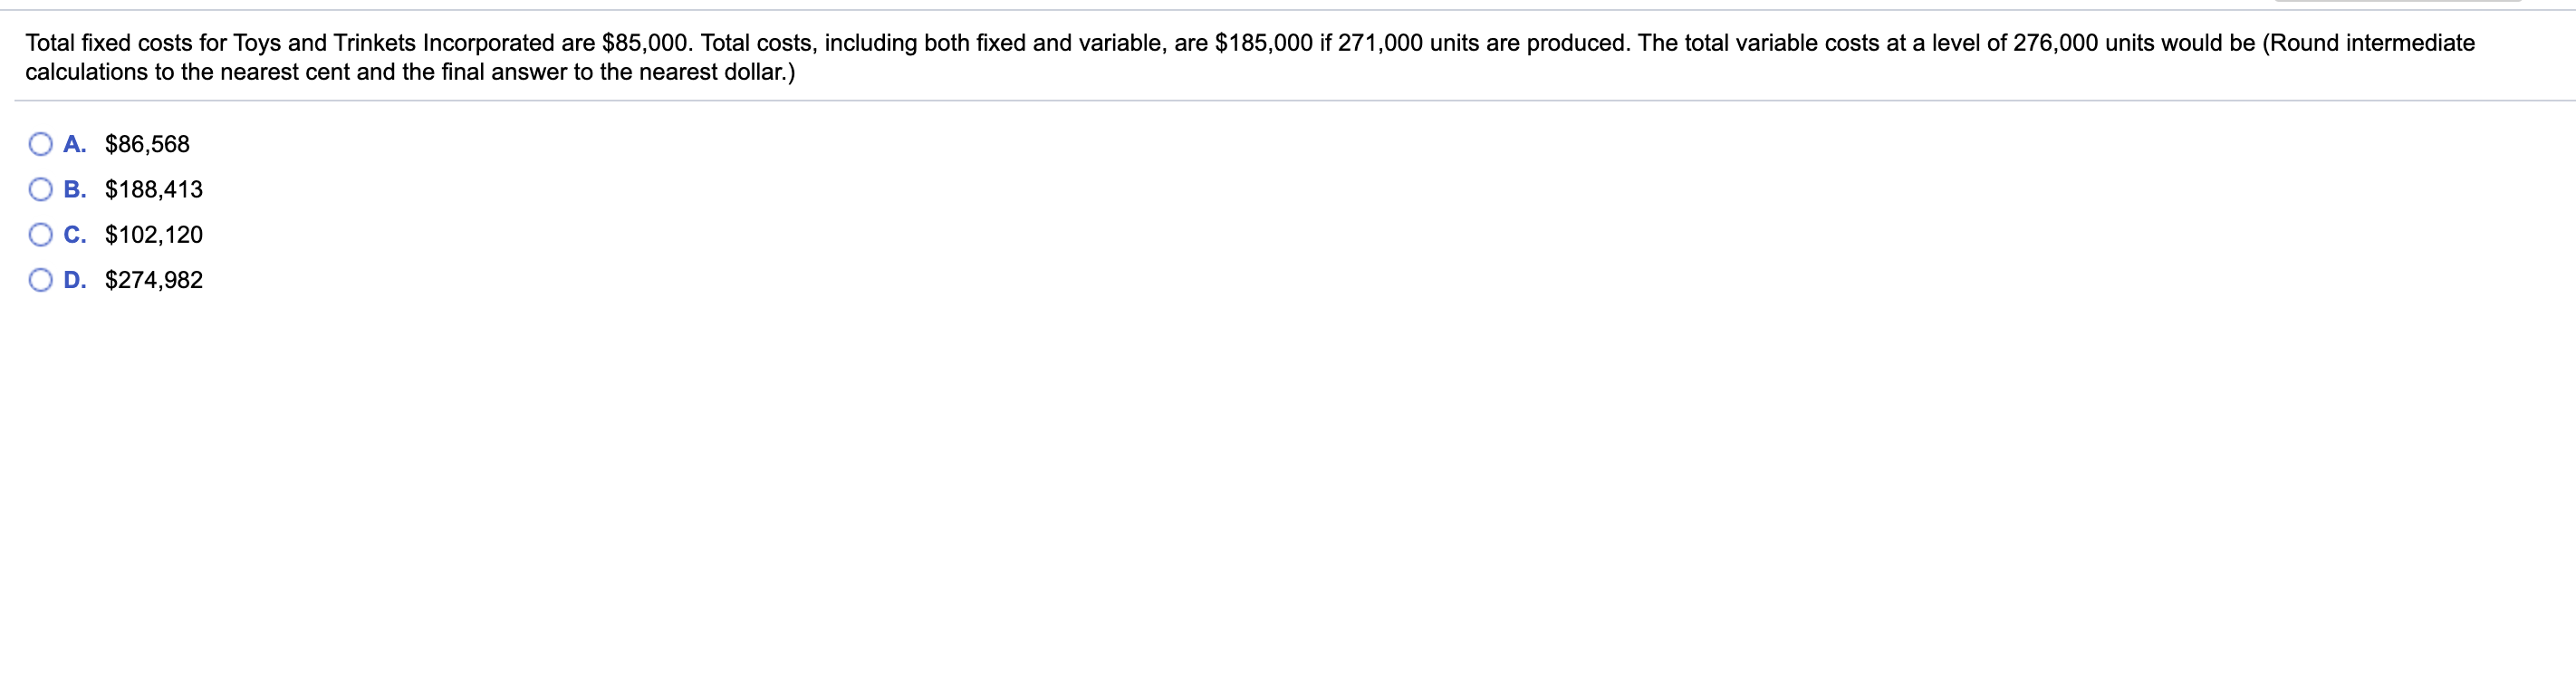Click the answer label text $86,568

[x=146, y=144]
